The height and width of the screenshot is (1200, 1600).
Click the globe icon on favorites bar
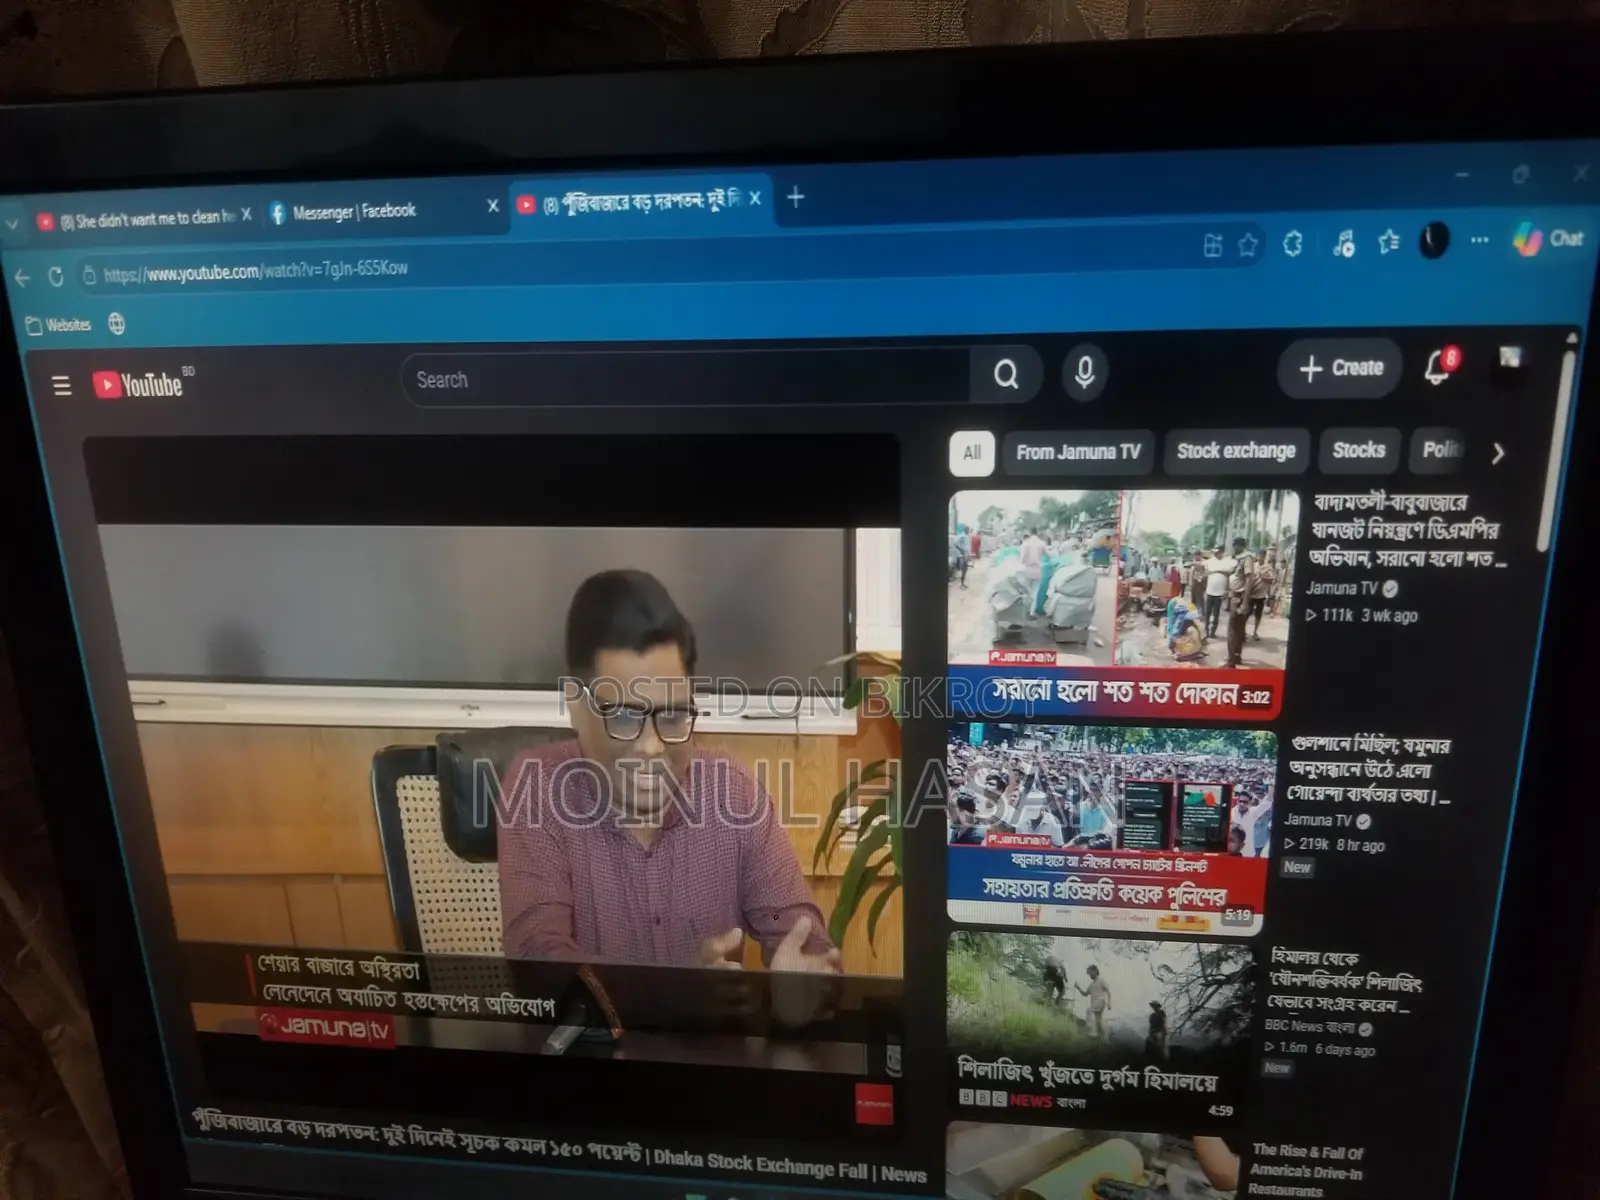tap(117, 324)
